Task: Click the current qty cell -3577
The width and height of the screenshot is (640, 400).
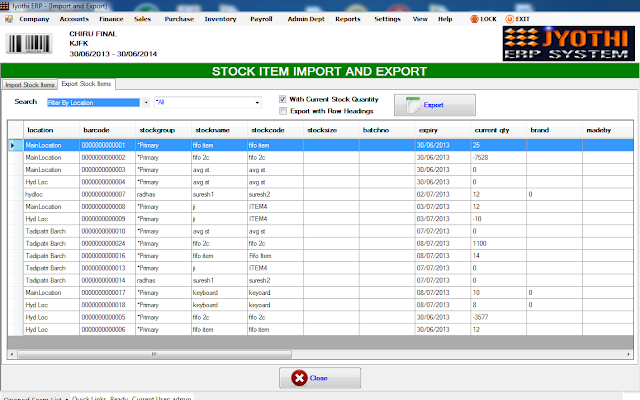Action: [499, 317]
